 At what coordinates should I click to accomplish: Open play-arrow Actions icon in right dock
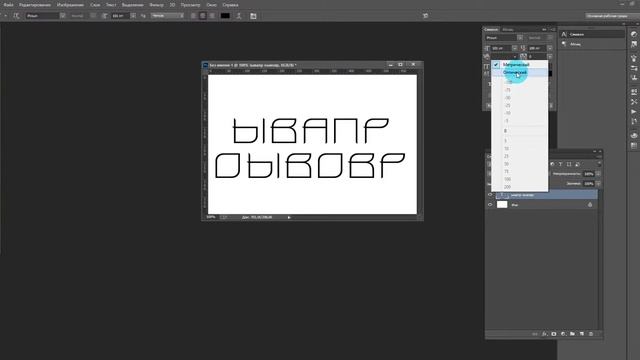(634, 111)
